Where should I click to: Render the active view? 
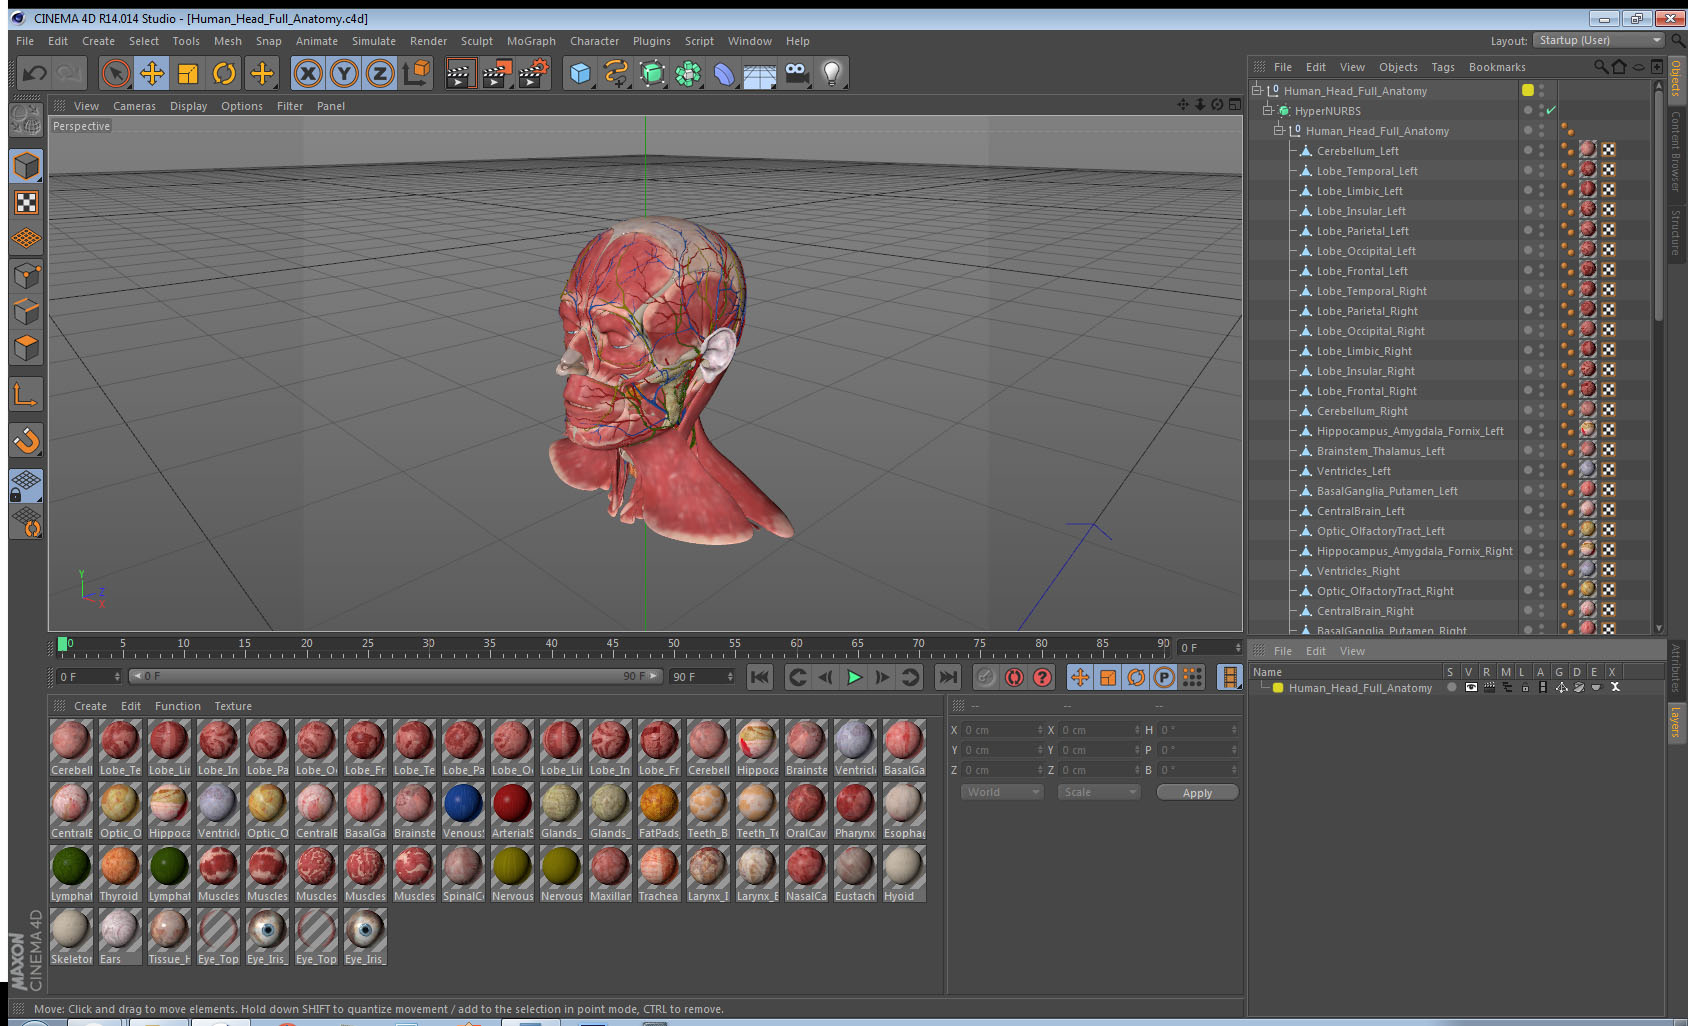pyautogui.click(x=460, y=73)
